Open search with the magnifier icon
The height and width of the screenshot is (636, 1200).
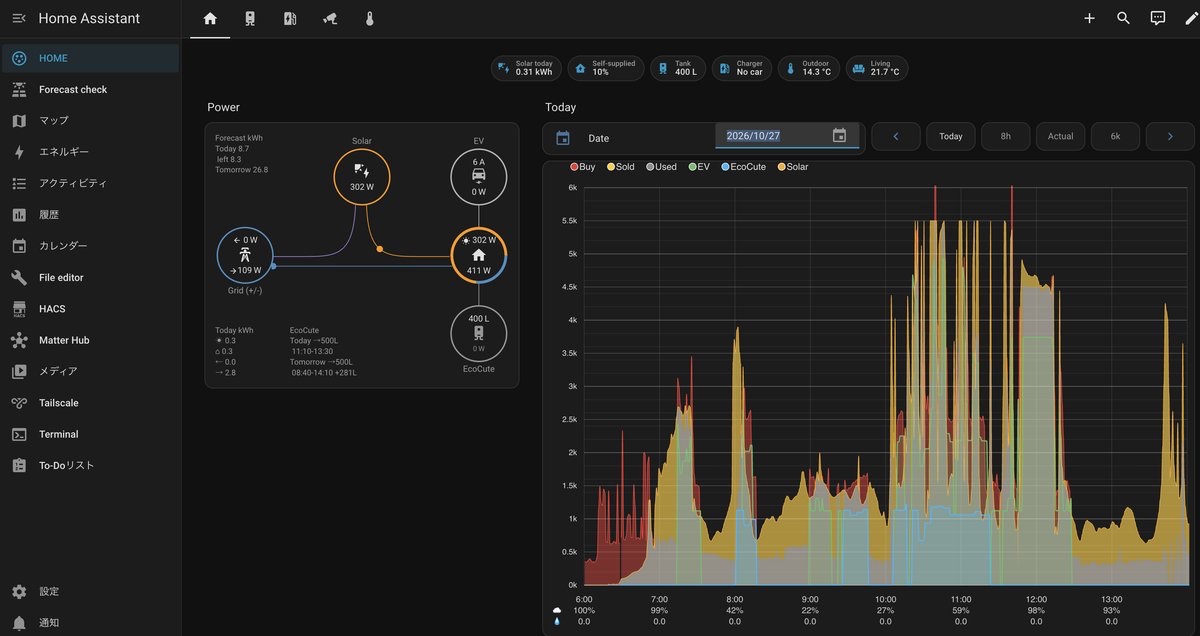coord(1124,18)
